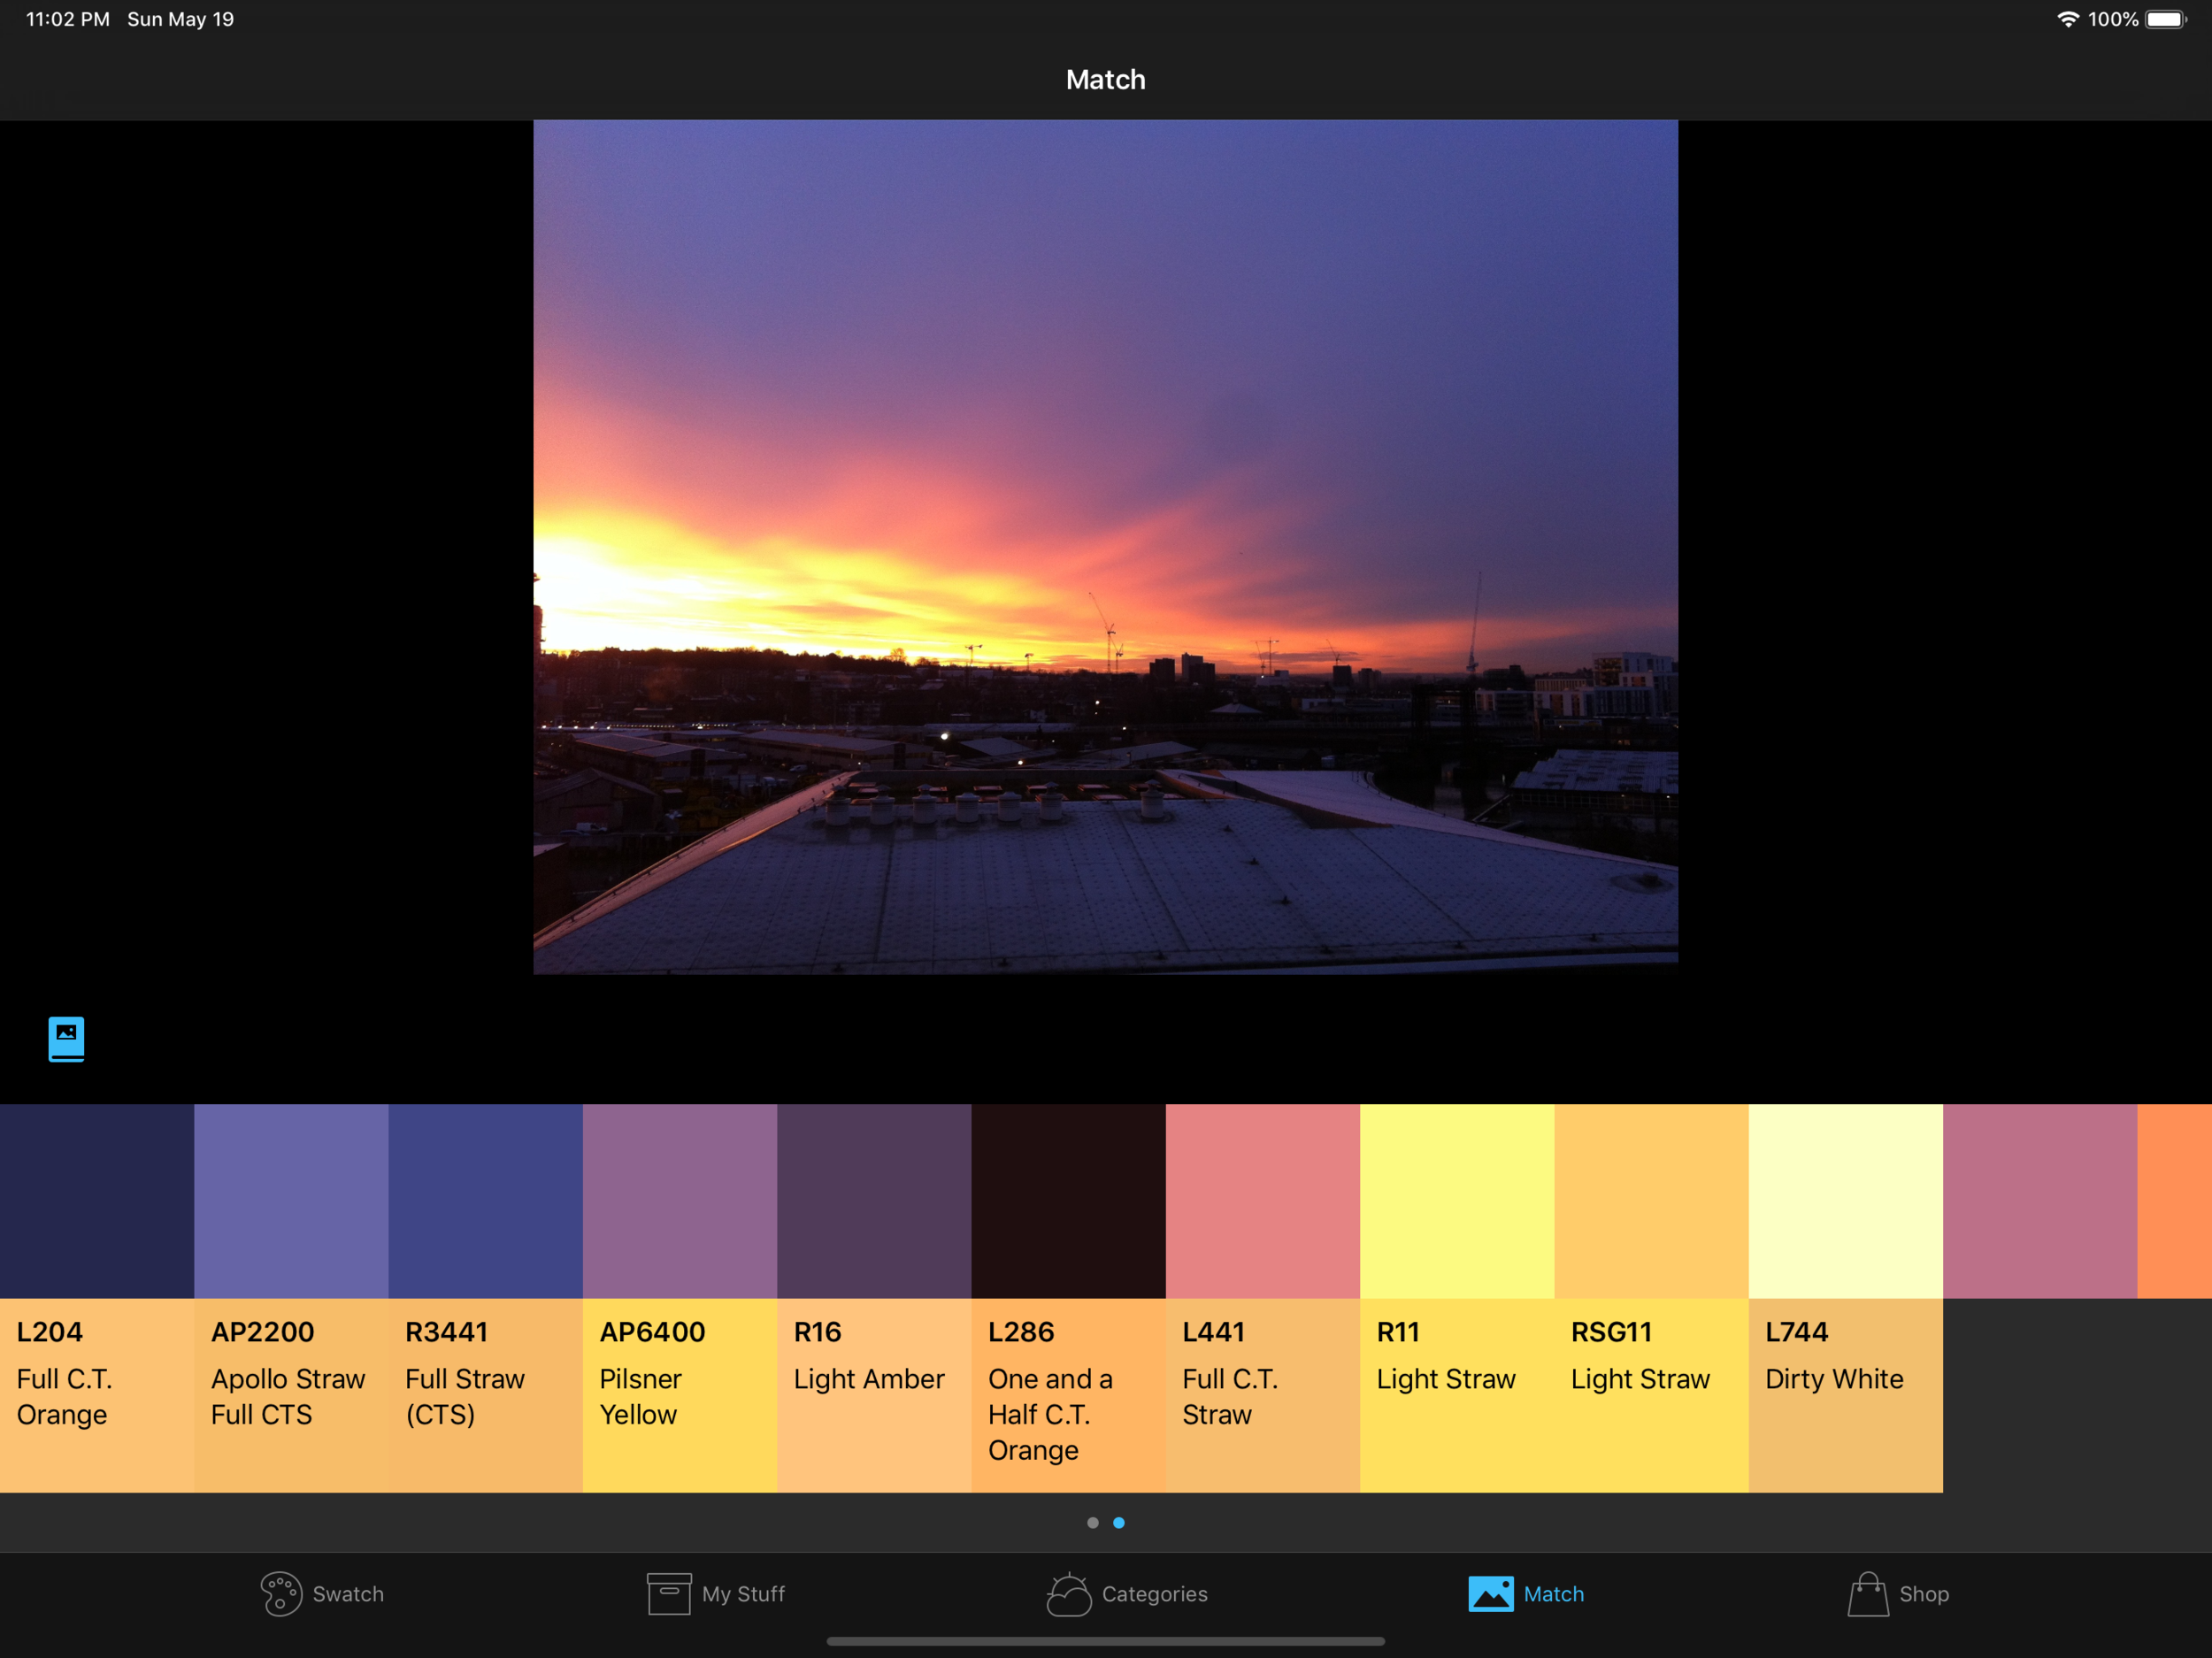Image resolution: width=2212 pixels, height=1658 pixels.
Task: Open L204 Full C.T. Orange match
Action: [x=97, y=1395]
